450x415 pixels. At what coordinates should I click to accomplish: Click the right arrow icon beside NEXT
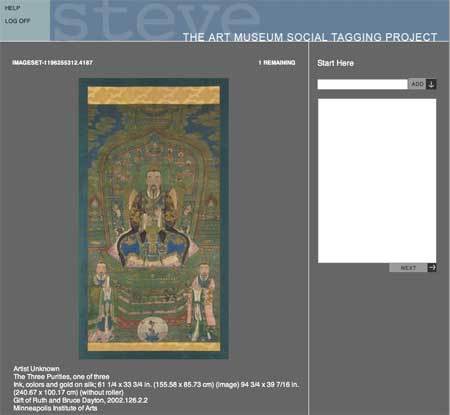click(x=432, y=267)
